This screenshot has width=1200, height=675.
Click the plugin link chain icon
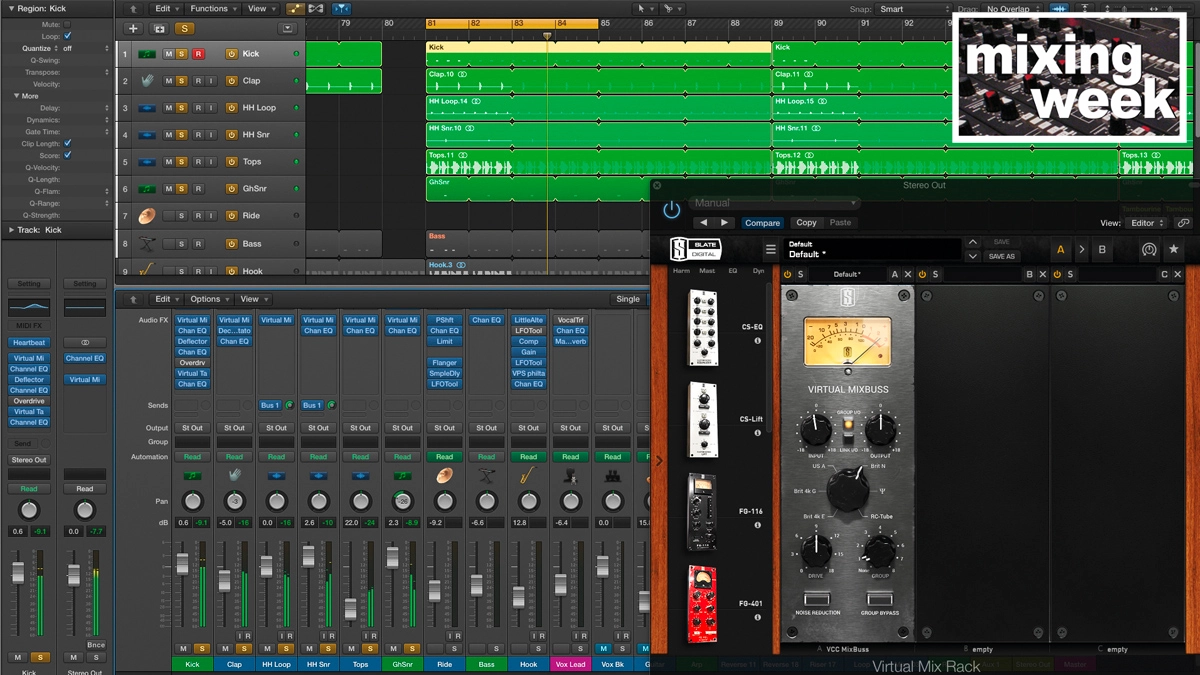(1183, 223)
